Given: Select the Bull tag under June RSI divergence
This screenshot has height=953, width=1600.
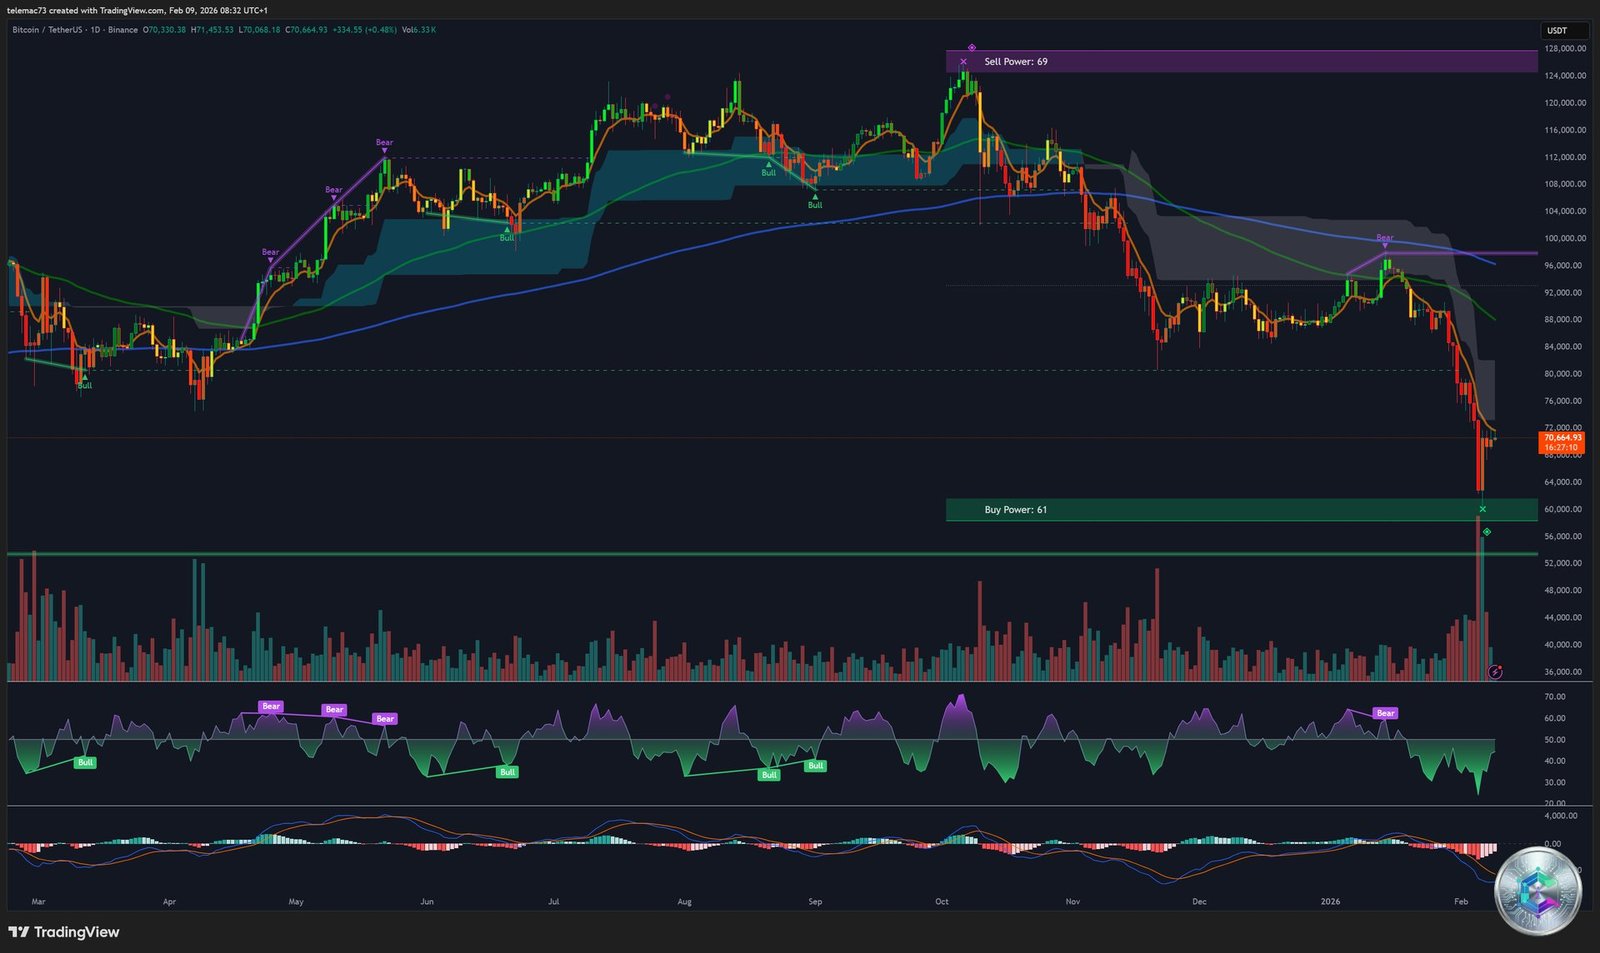Looking at the screenshot, I should [507, 772].
